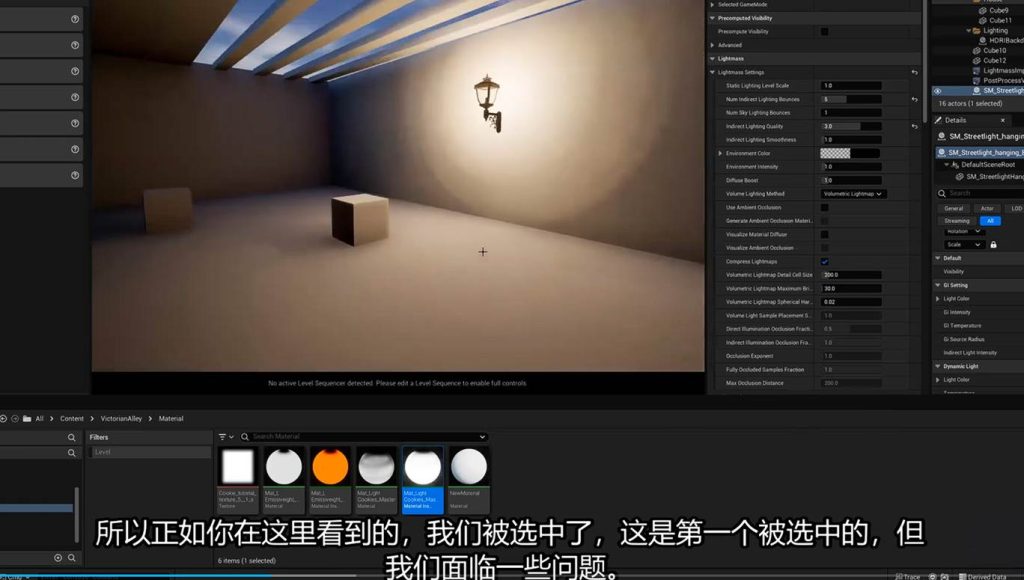Toggle visibility eye of SM_Streetlight actor
Viewport: 1024px width, 580px height.
point(938,90)
